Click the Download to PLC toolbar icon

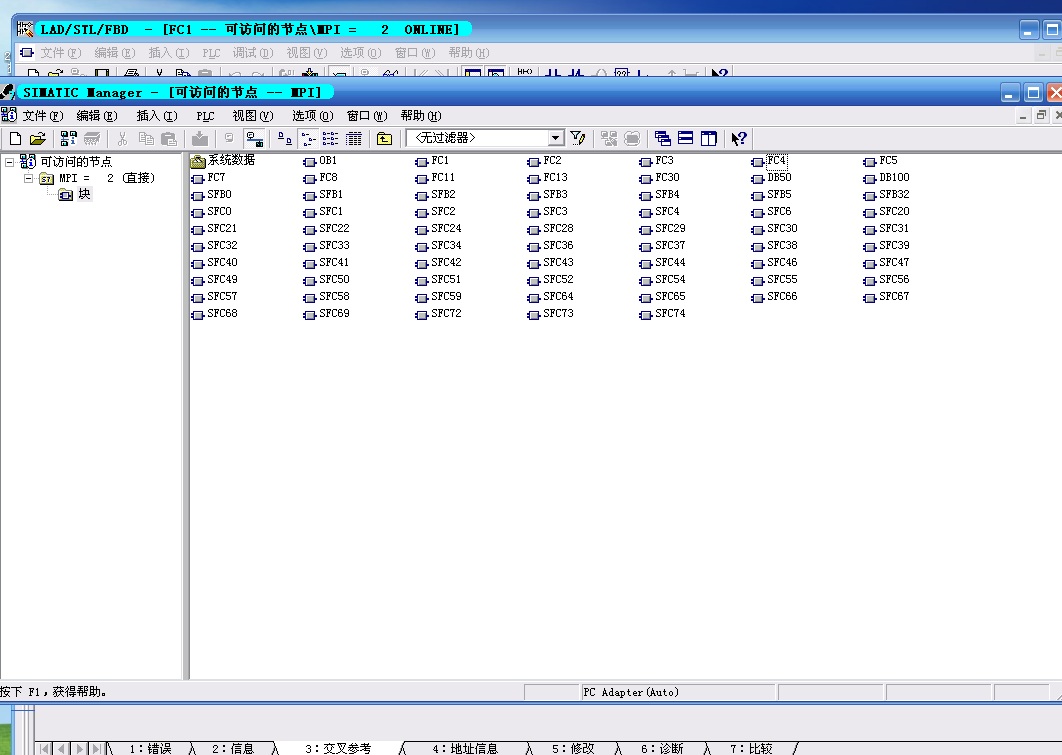(x=200, y=139)
